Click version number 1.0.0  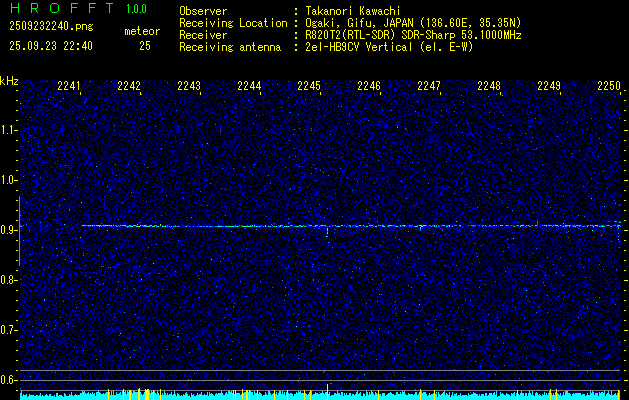(136, 9)
